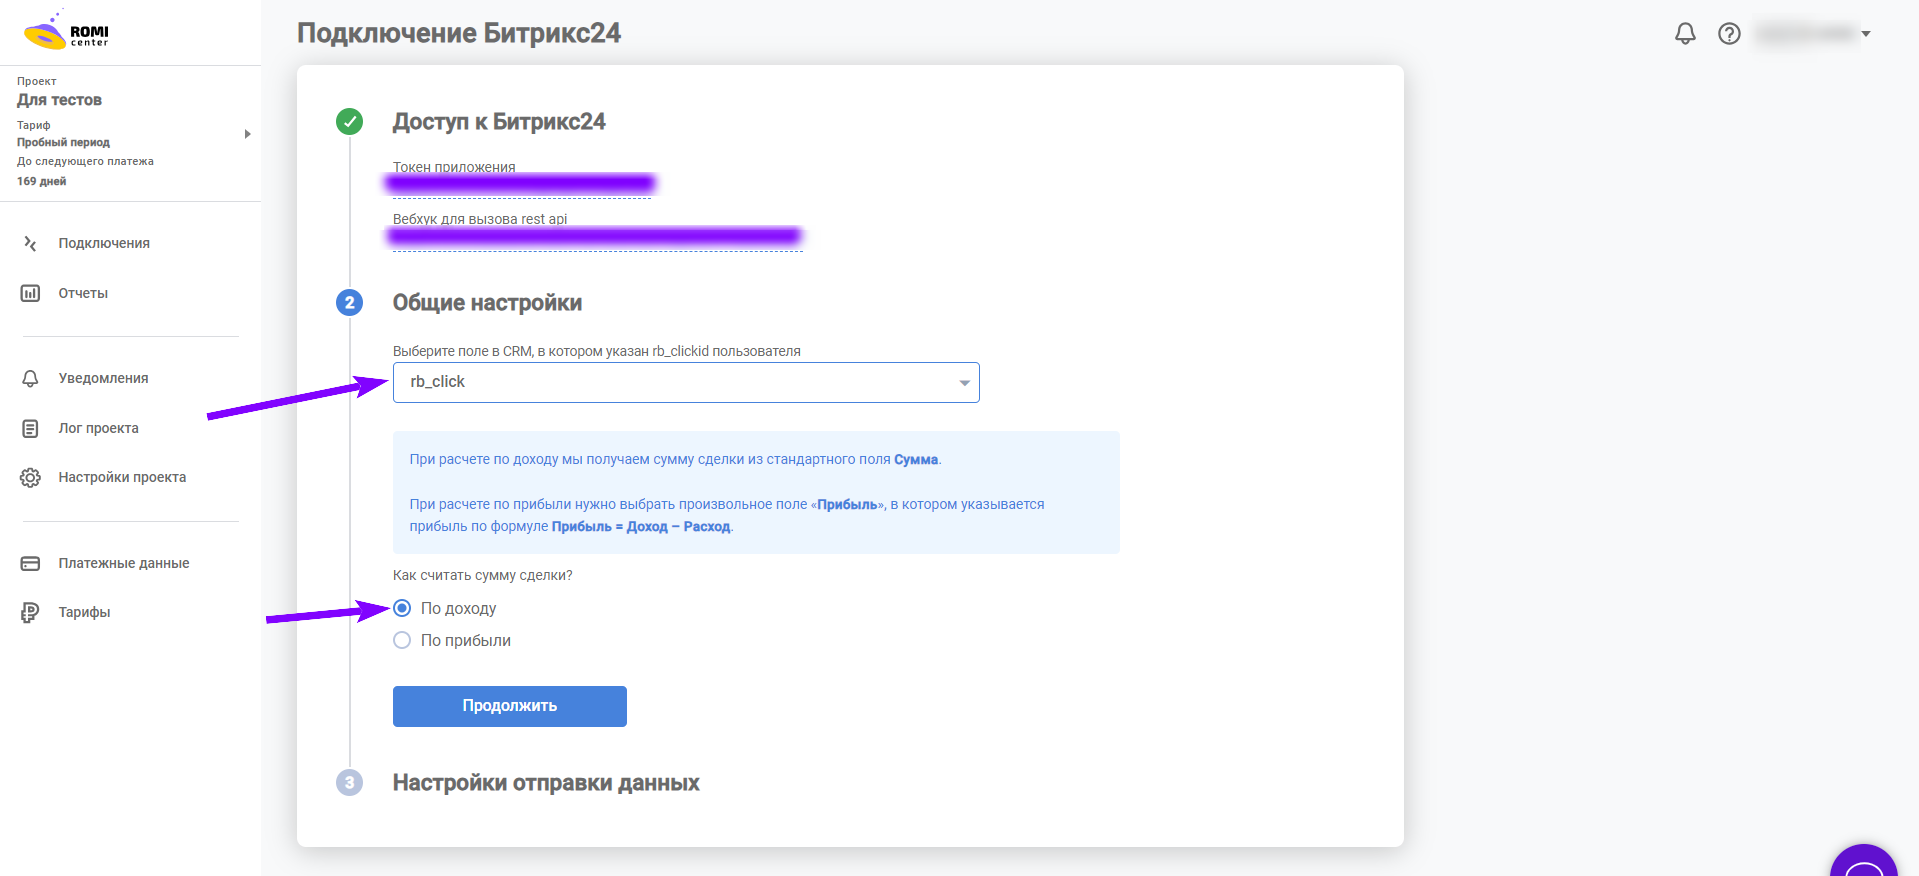Viewport: 1919px width, 876px height.
Task: Click the Лог проекта document icon
Action: click(x=30, y=428)
